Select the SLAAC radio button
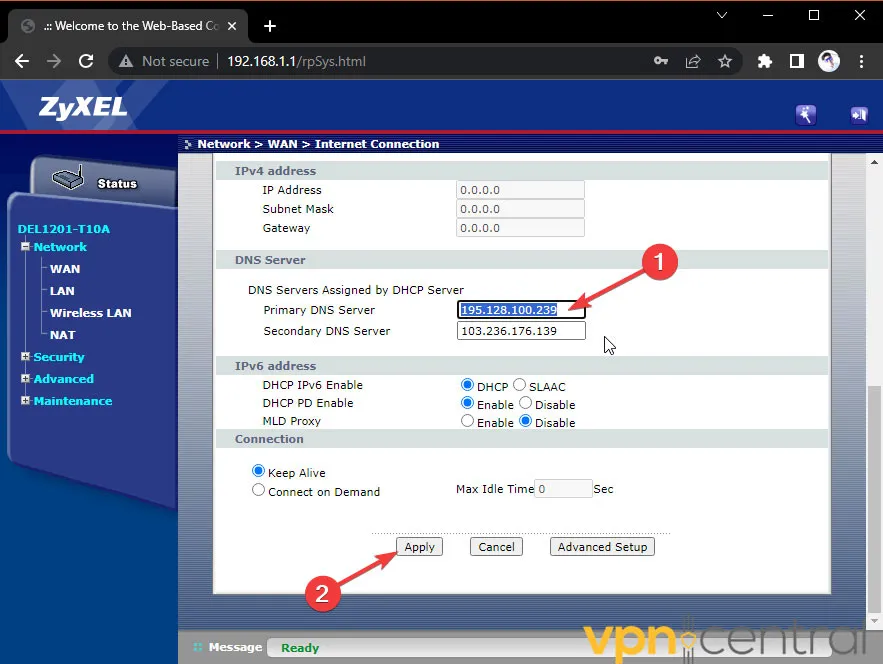This screenshot has height=664, width=883. click(x=519, y=385)
